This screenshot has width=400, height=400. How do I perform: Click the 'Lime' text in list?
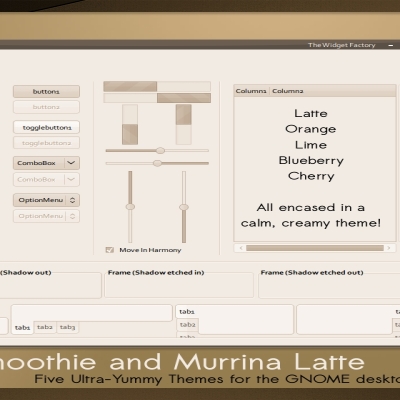click(x=311, y=145)
